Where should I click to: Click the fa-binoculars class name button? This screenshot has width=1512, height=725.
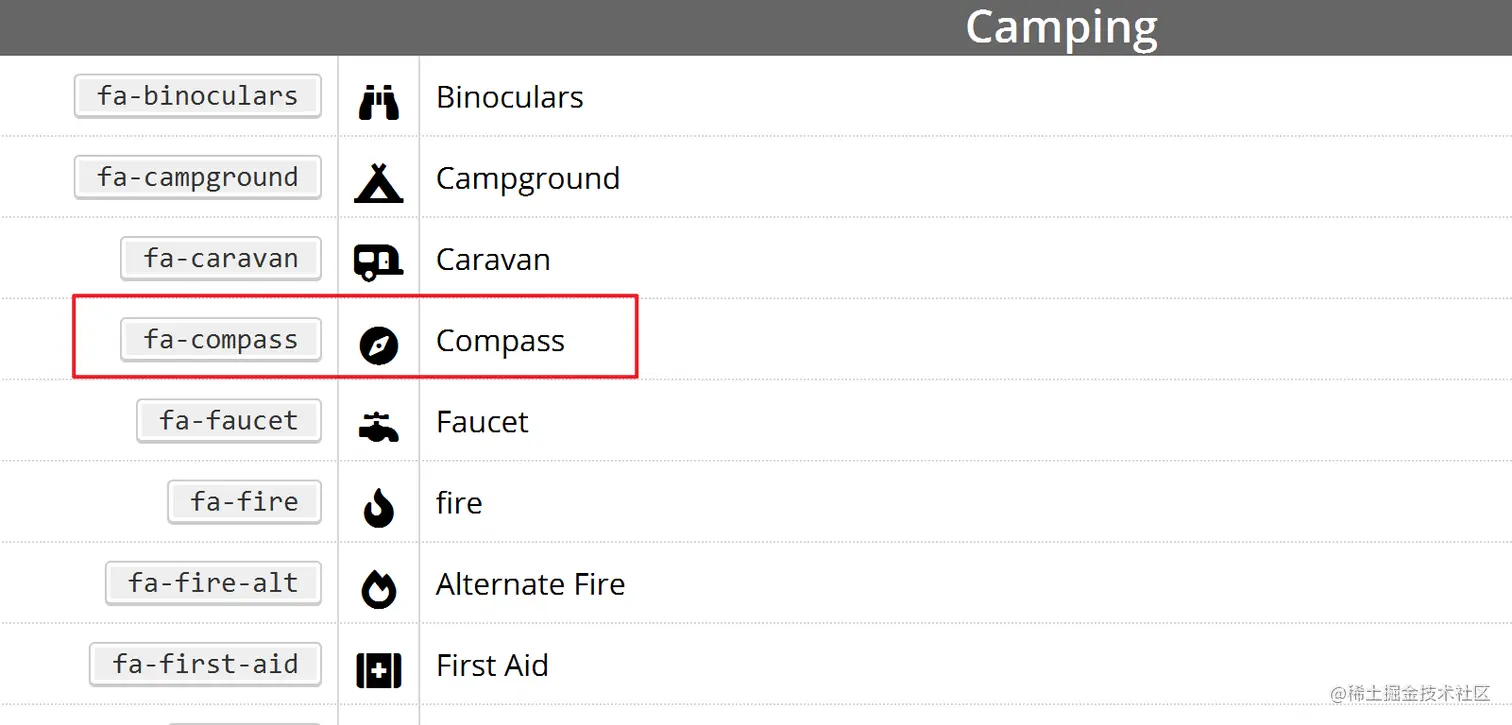pos(198,96)
